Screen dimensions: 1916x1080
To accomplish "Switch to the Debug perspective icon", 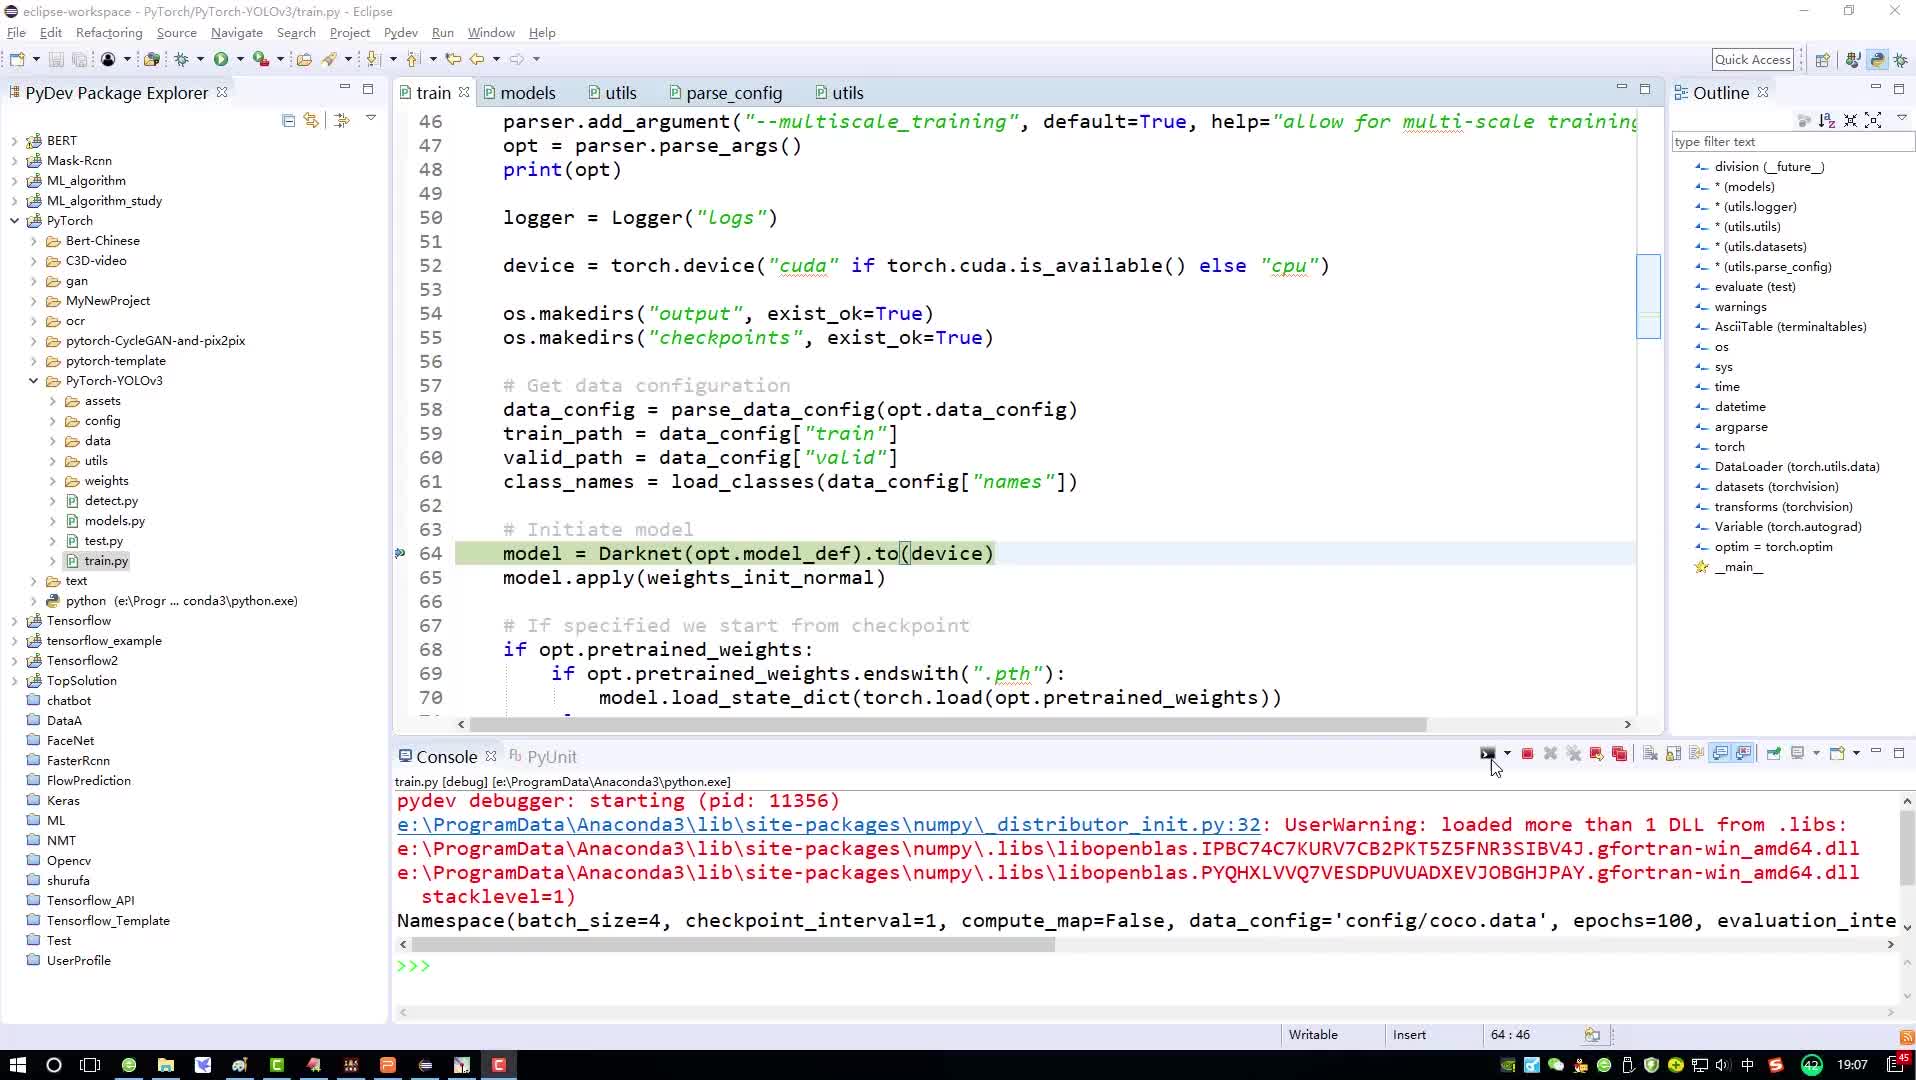I will pos(1900,60).
